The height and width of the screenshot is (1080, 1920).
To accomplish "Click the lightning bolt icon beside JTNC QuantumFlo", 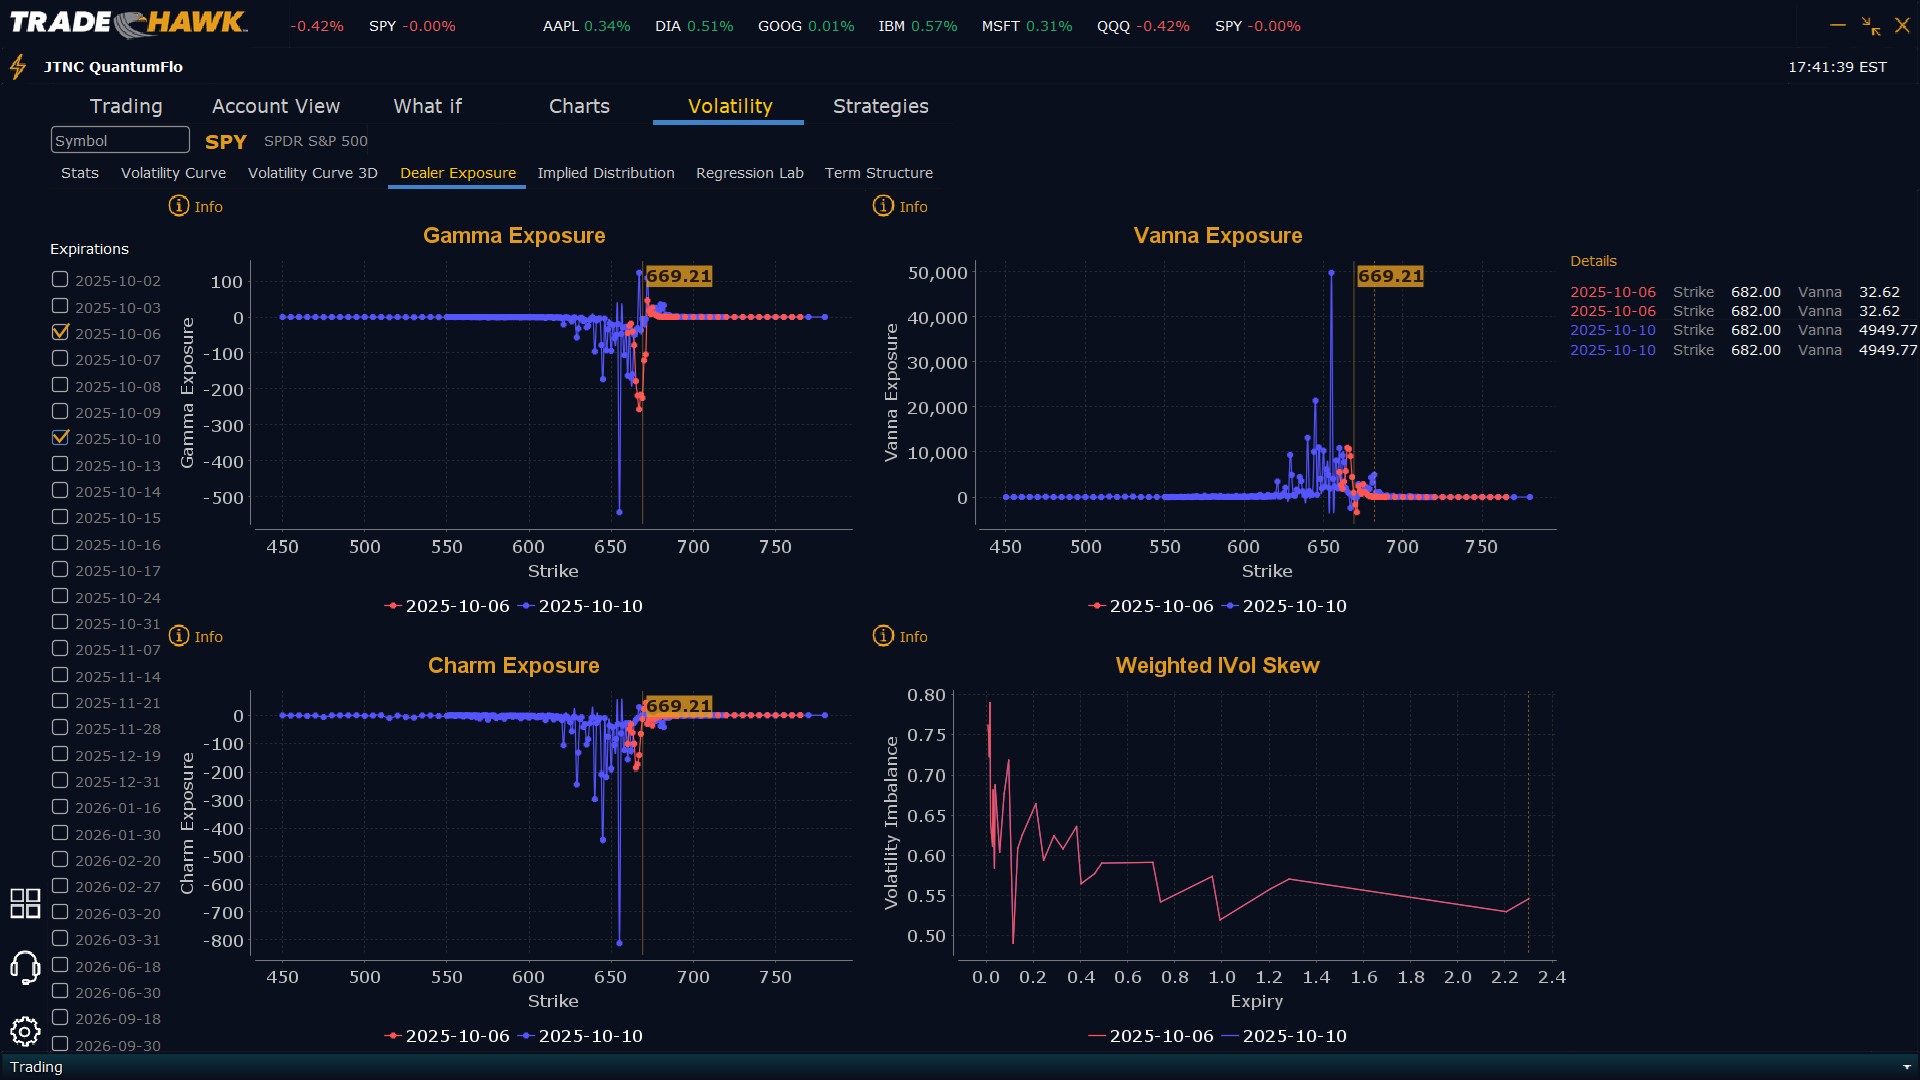I will pos(18,67).
